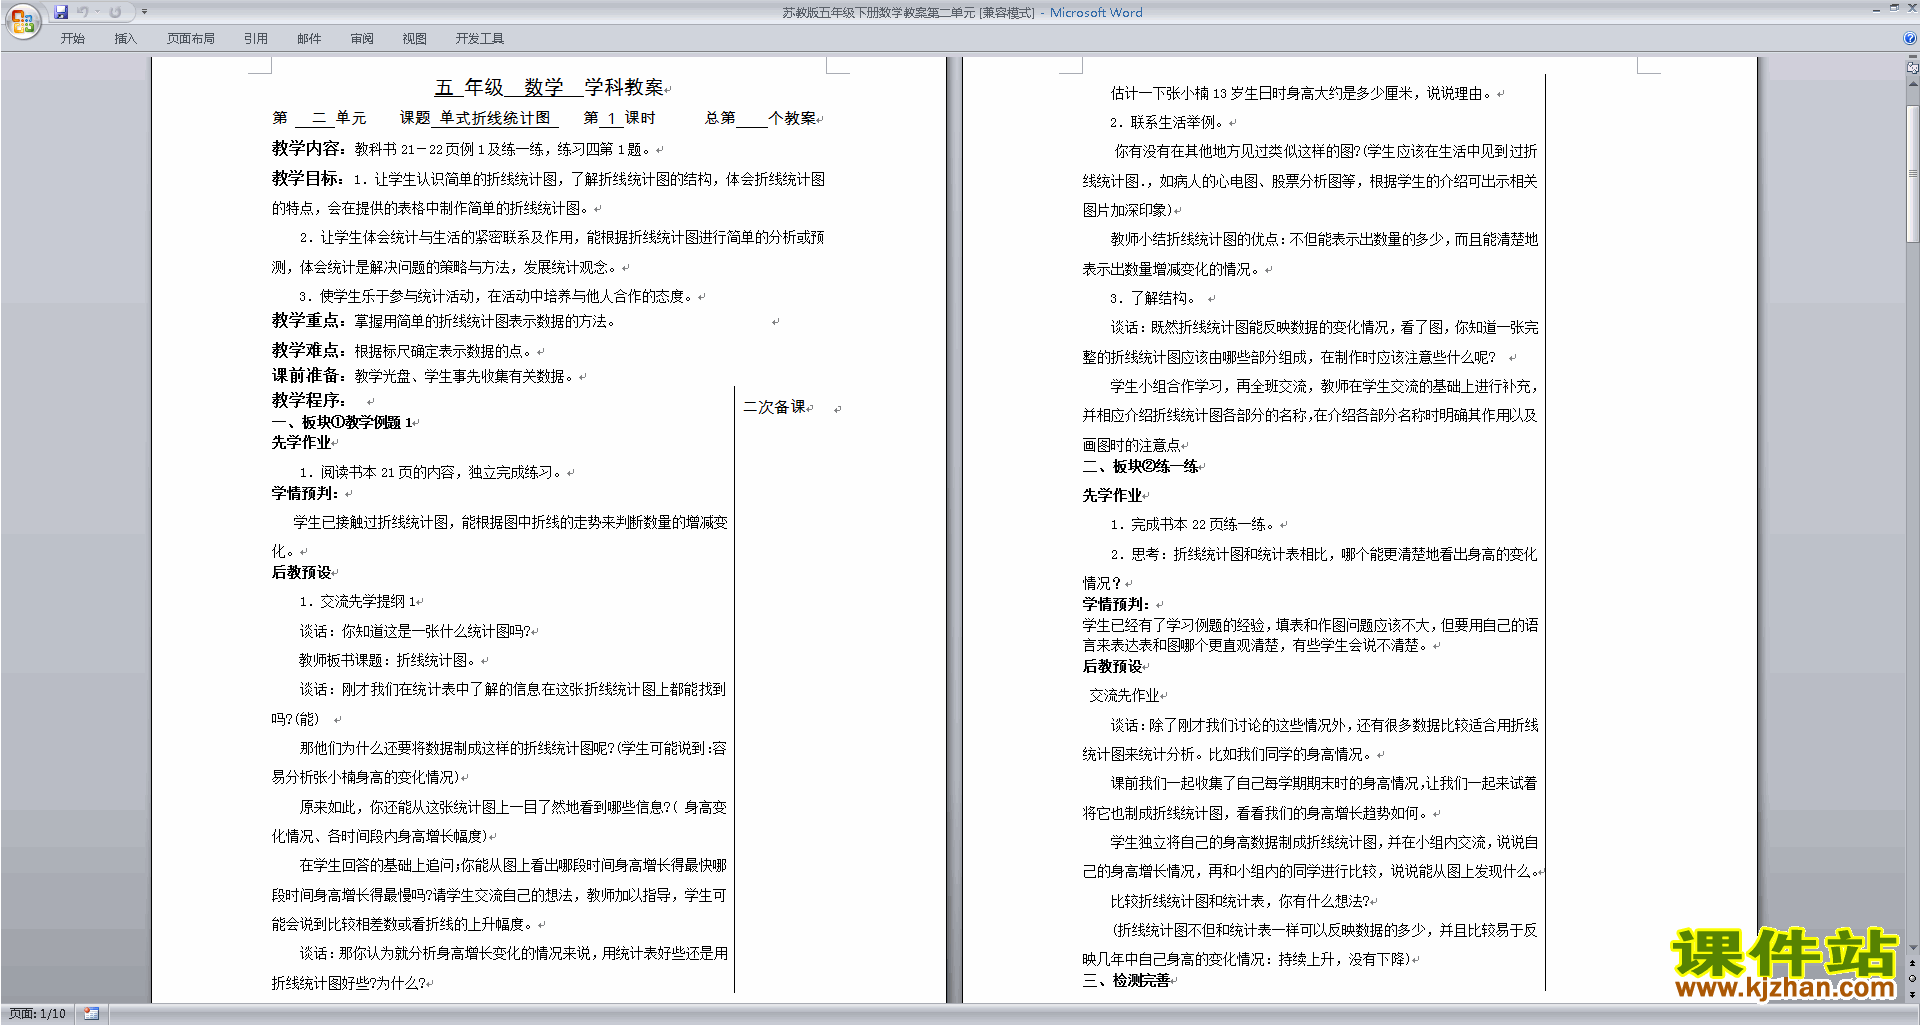Screen dimensions: 1920x1025
Task: Click the text 学情预判 on the first page
Action: pyautogui.click(x=304, y=493)
